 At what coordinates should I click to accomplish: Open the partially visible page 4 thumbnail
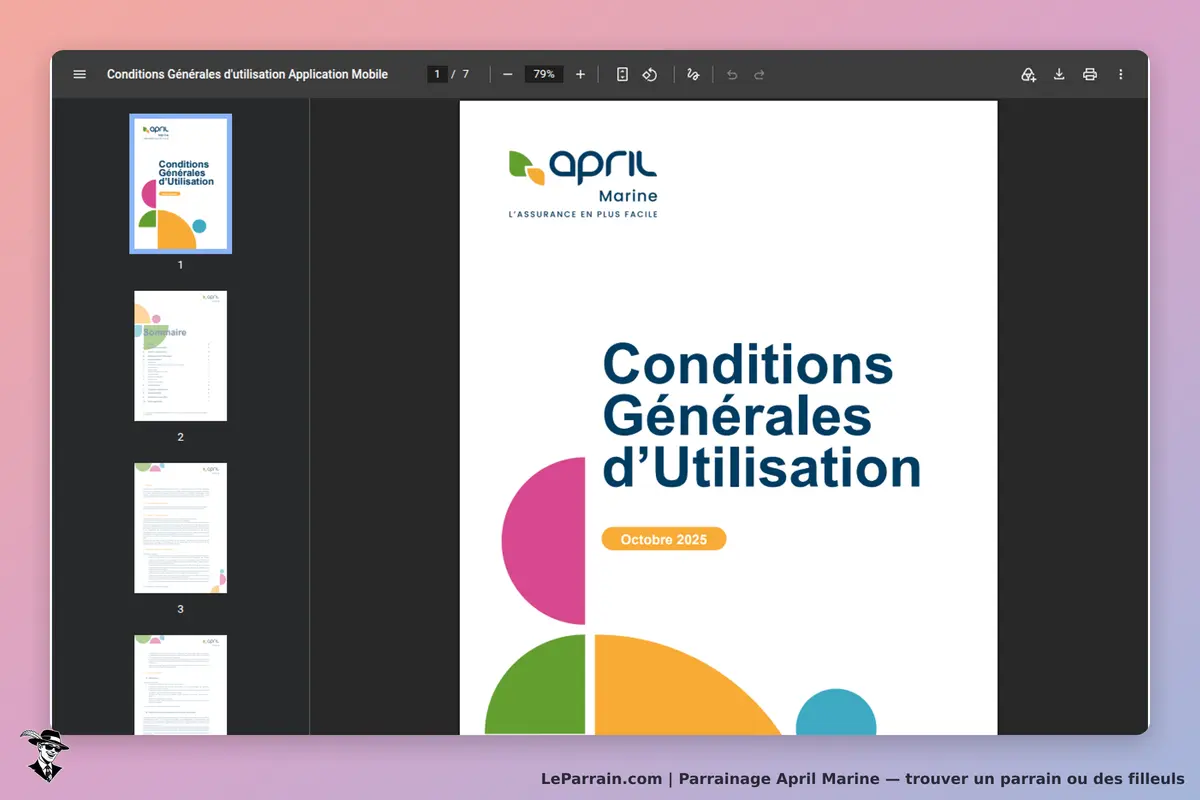[x=181, y=685]
